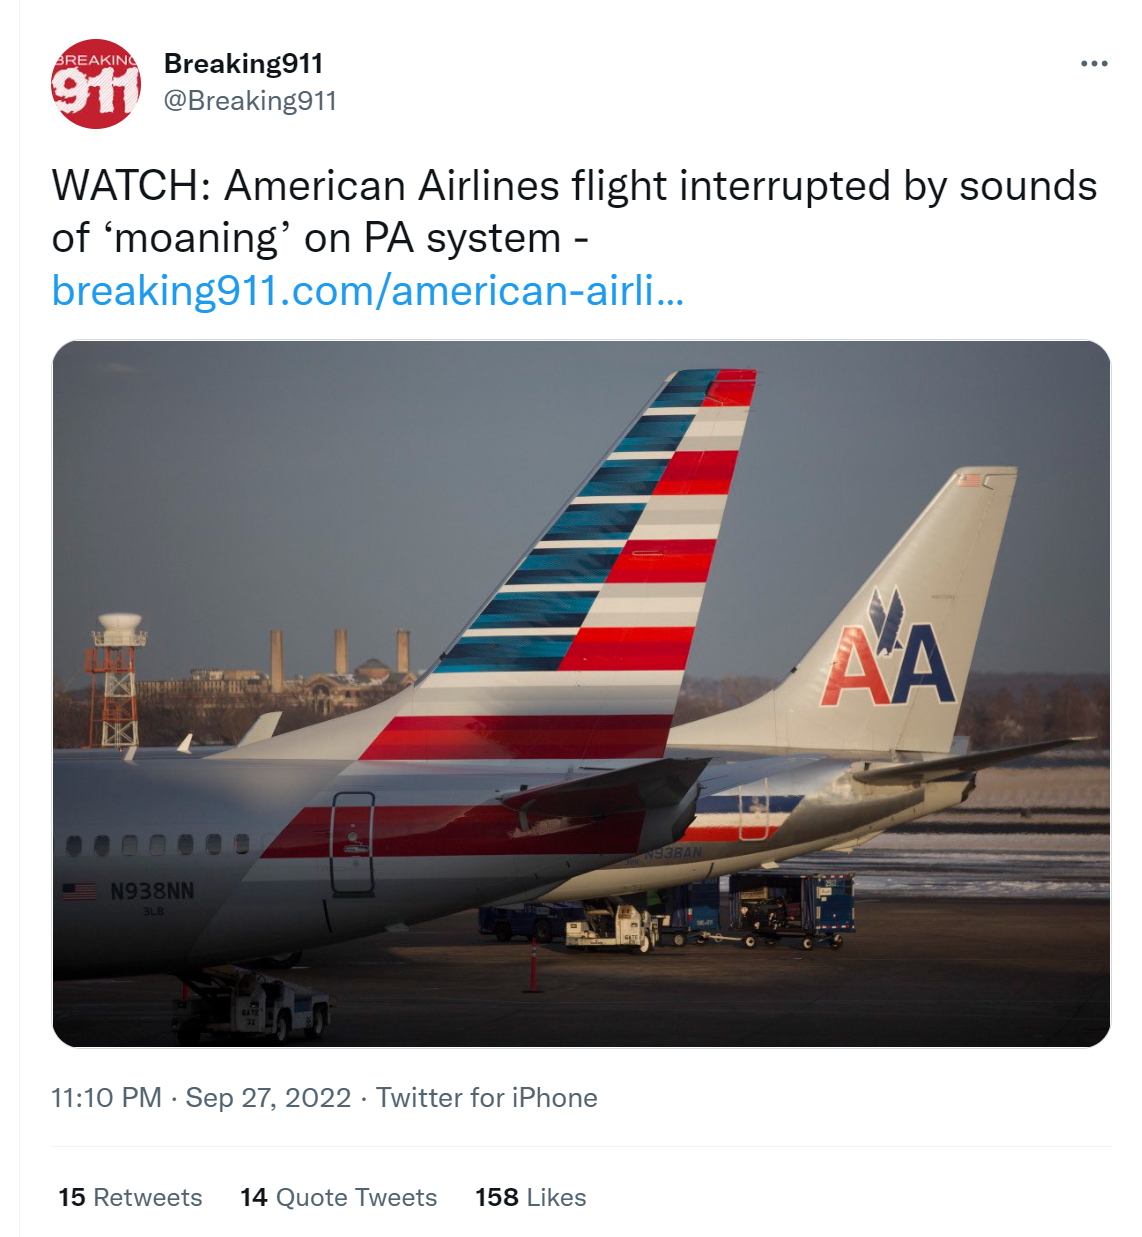Screen dimensions: 1142x1237
Task: Click the Quote Tweets count number 14
Action: click(253, 1197)
